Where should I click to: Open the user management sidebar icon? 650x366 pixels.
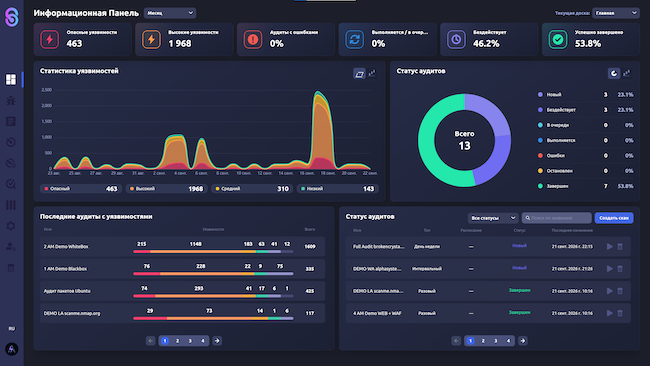tap(11, 247)
